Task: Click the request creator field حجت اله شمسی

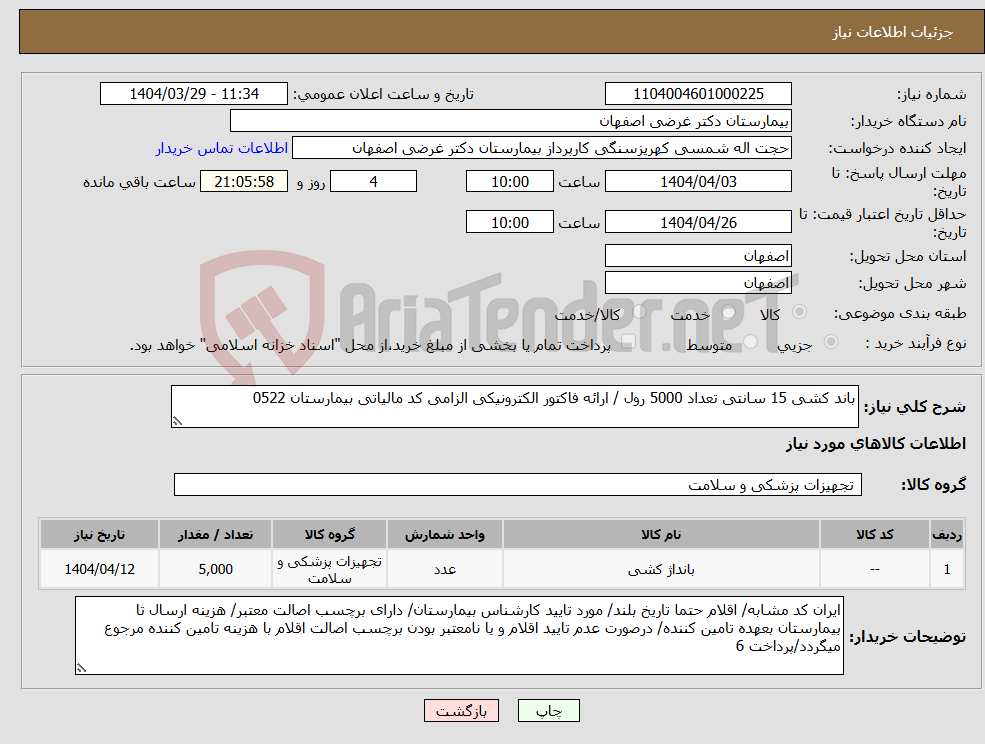Action: pos(541,148)
